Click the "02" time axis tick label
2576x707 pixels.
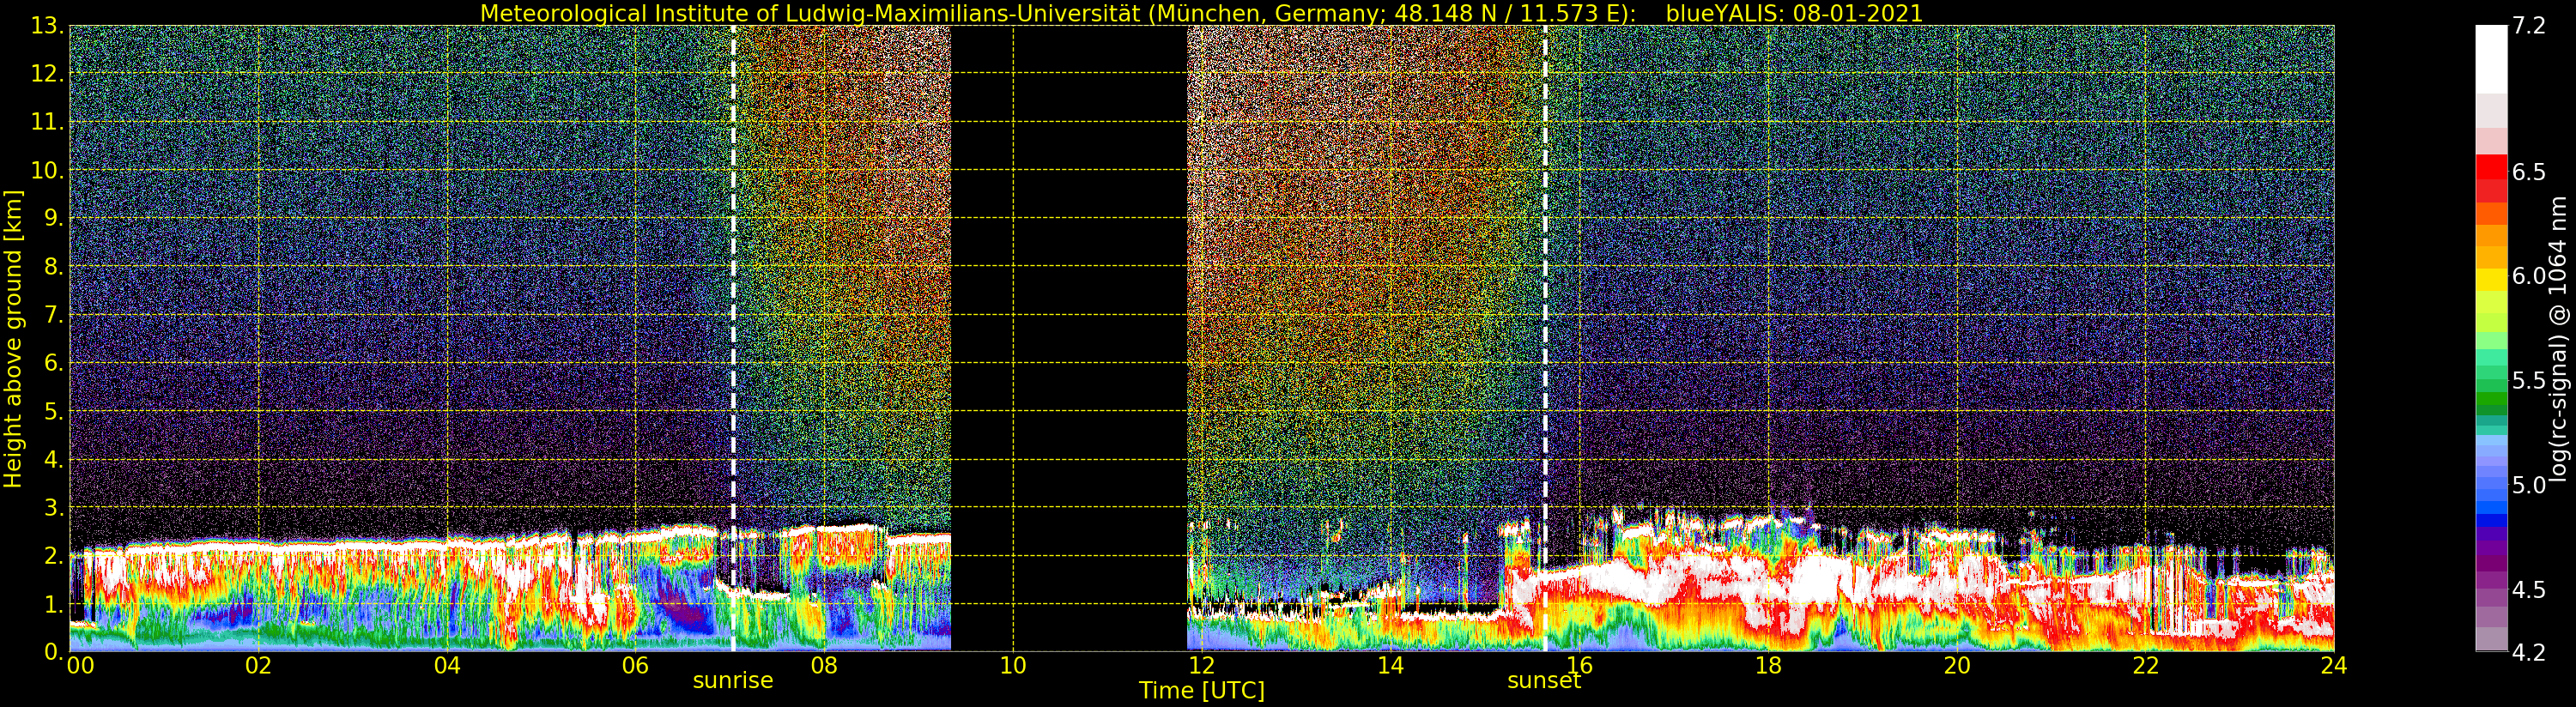258,666
